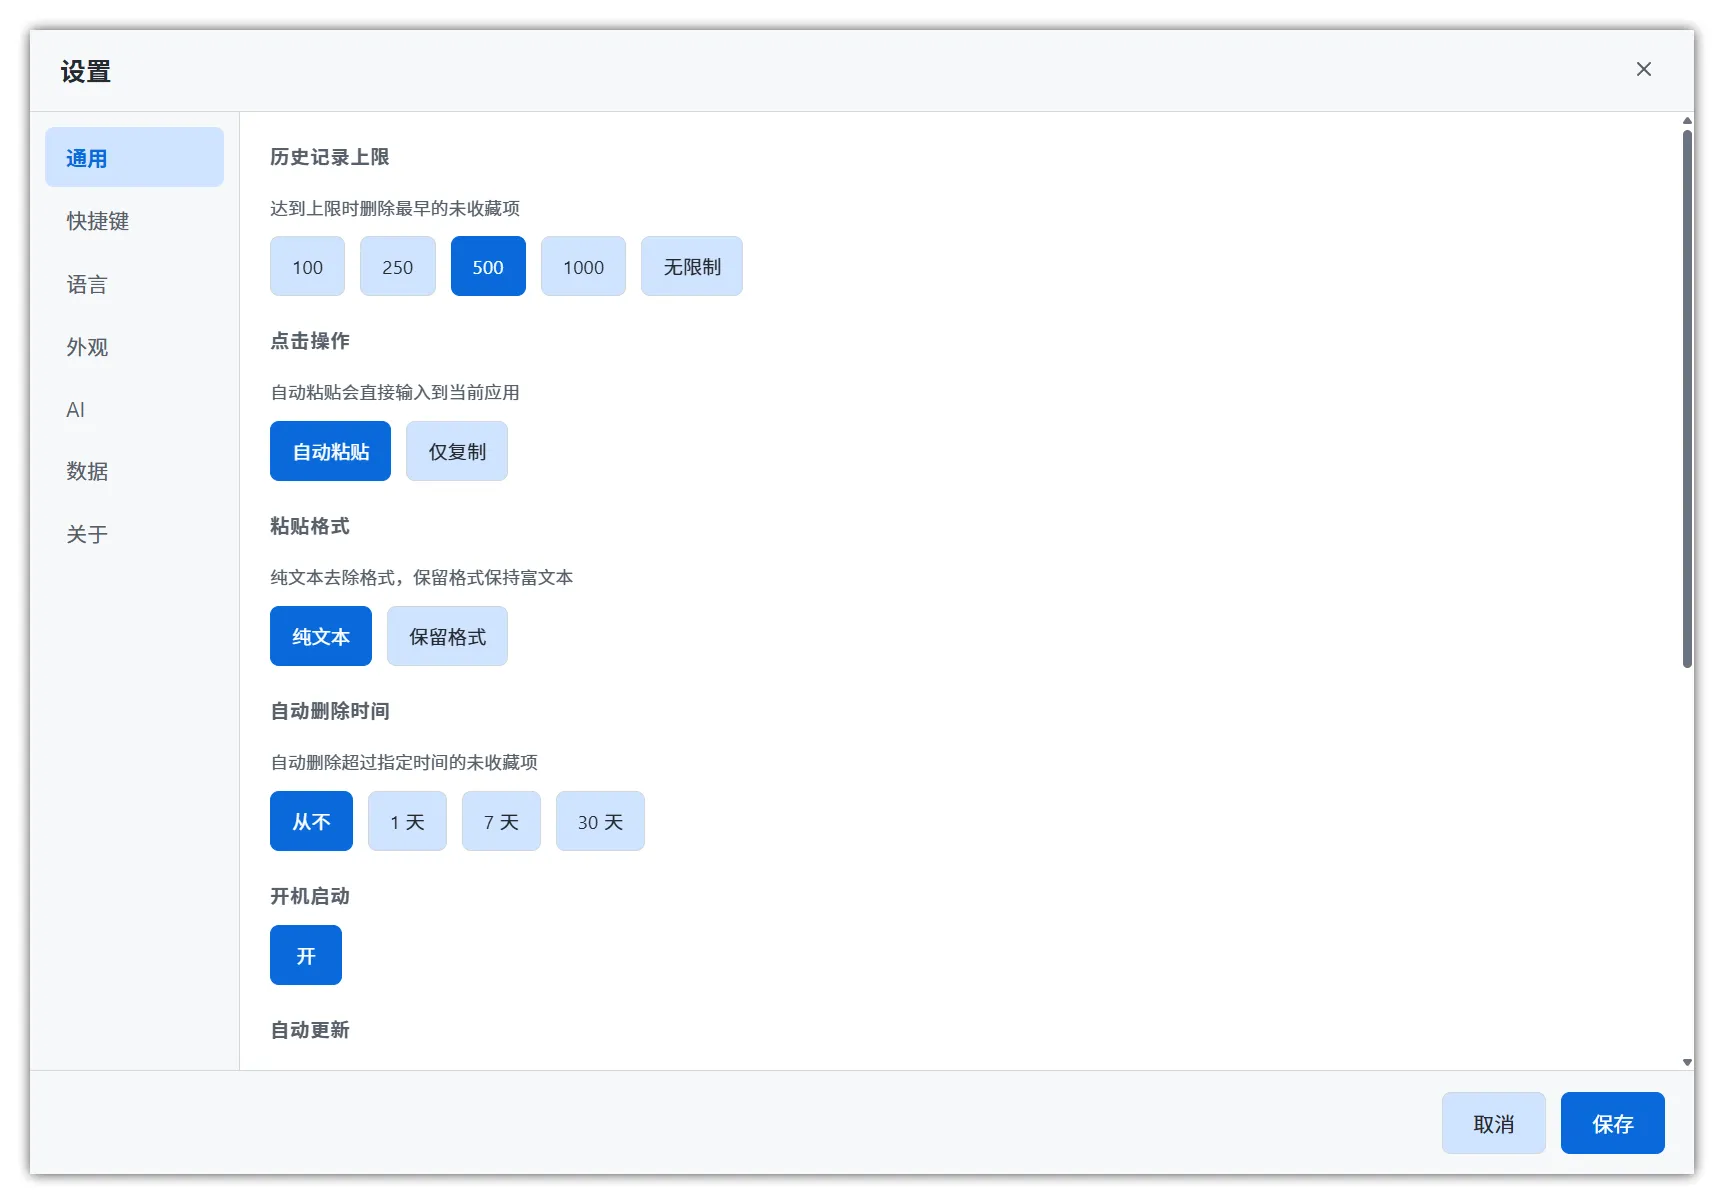The height and width of the screenshot is (1204, 1724).
Task: Choose the 1000 history limit option
Action: [x=583, y=267]
